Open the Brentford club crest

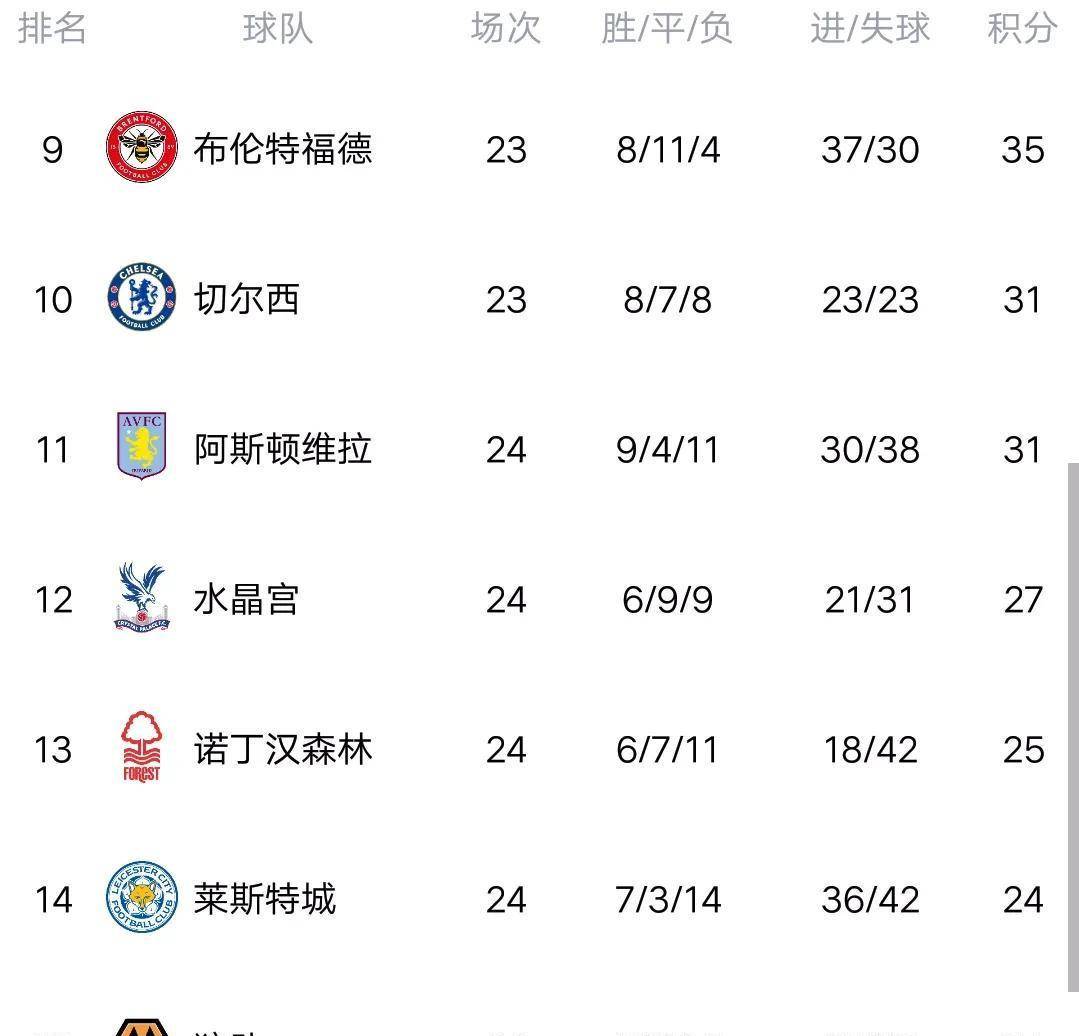(x=142, y=147)
